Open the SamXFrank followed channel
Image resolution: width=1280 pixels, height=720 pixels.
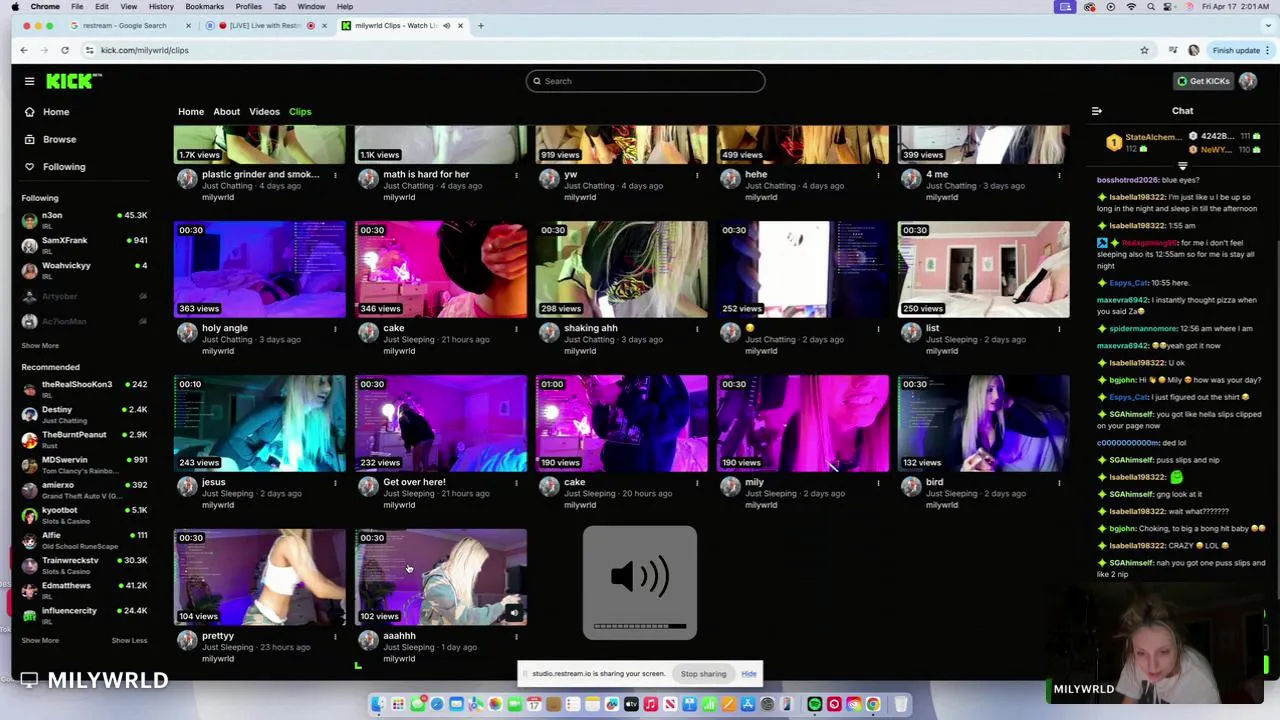click(84, 245)
